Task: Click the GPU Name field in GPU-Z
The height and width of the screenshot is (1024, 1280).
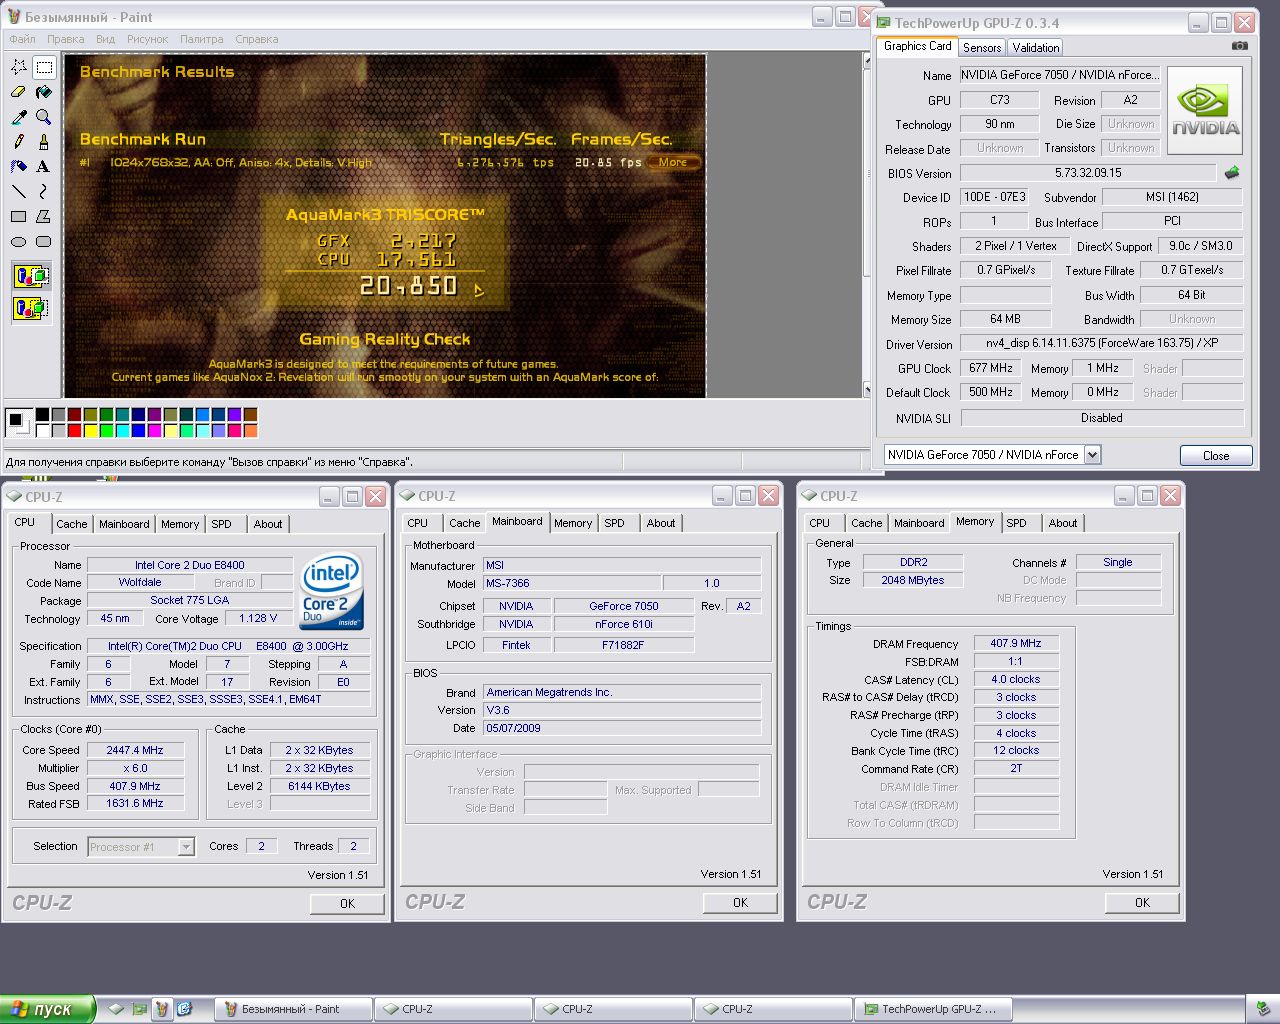Action: [1060, 75]
